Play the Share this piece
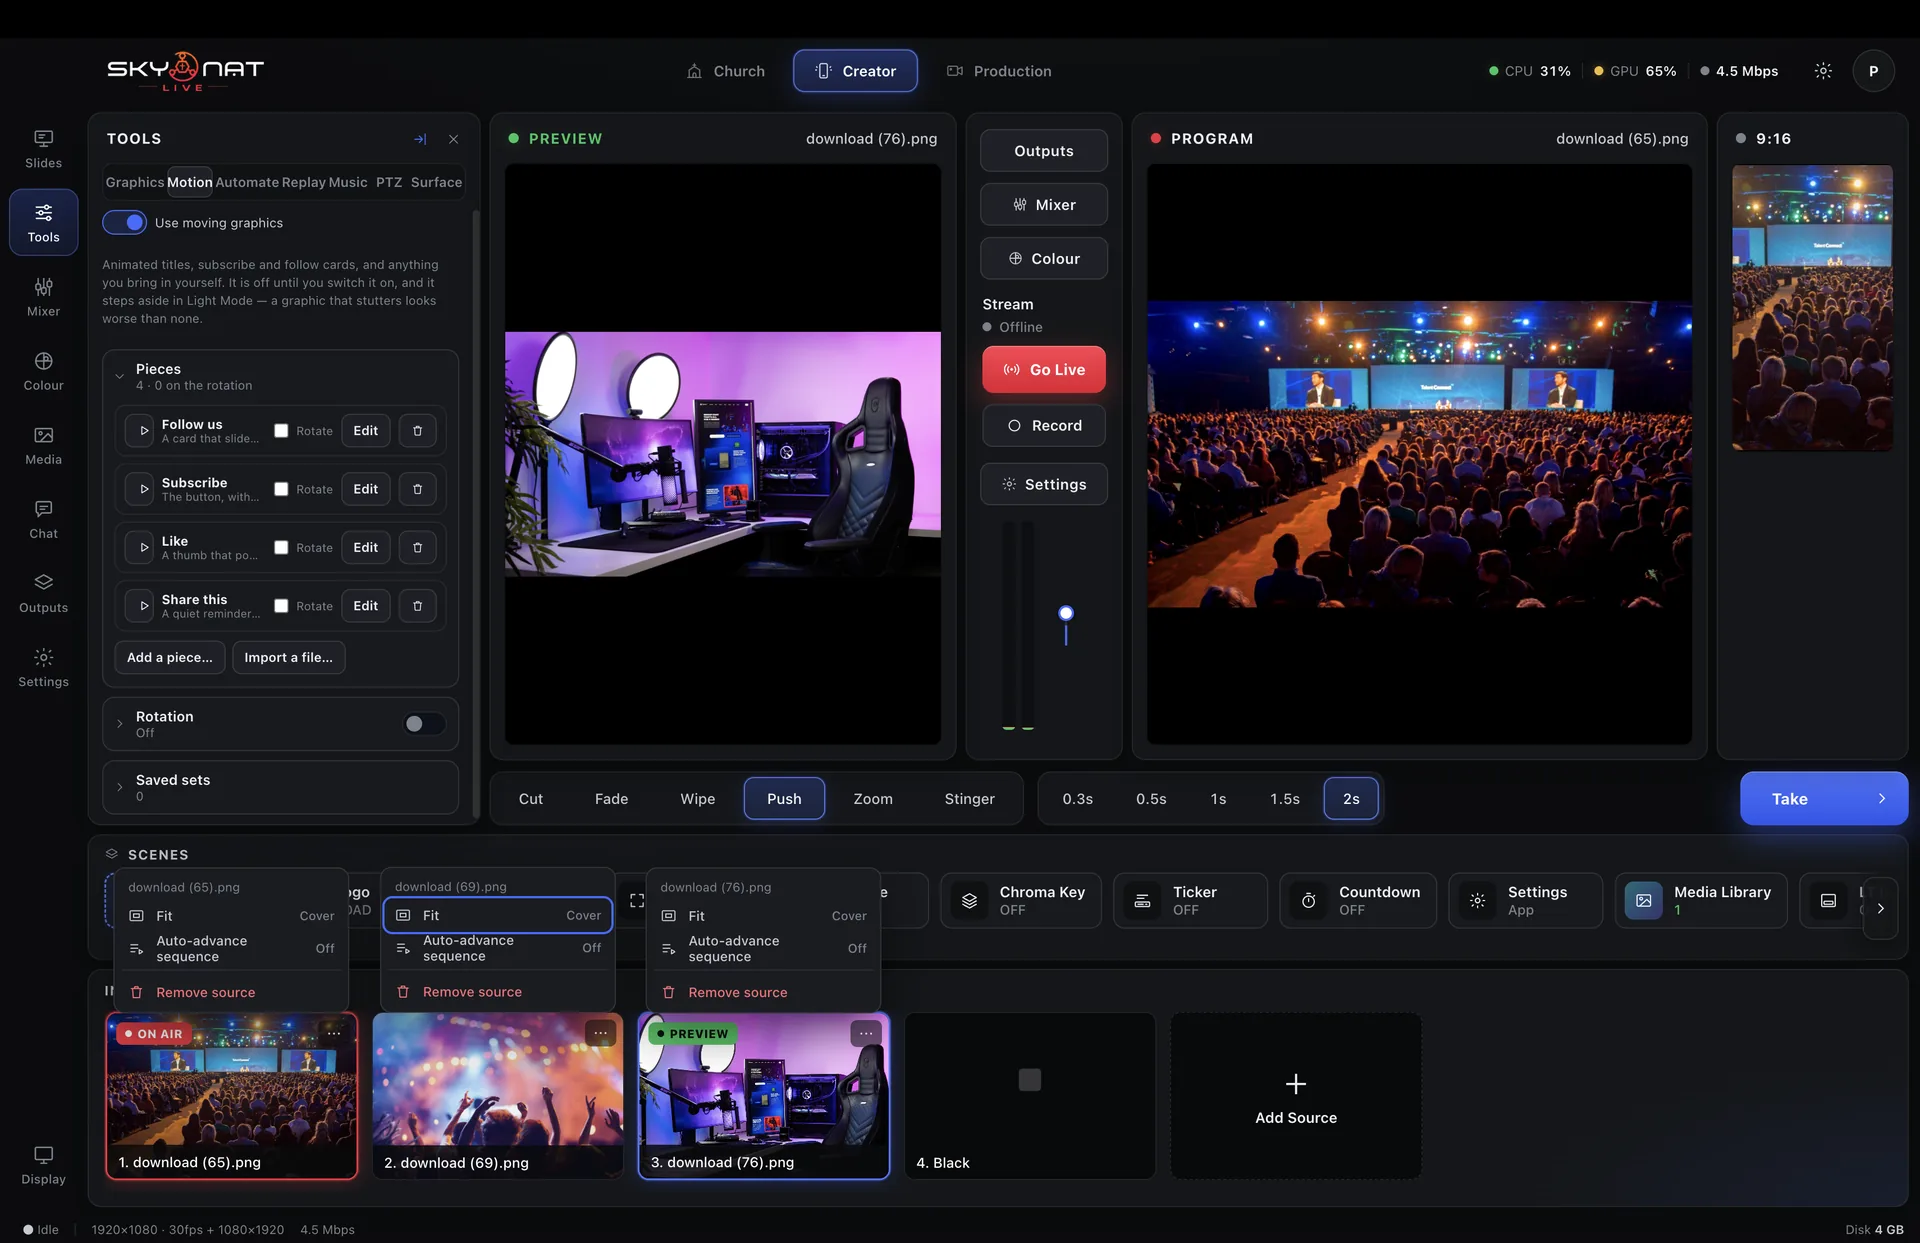Screen dimensions: 1920x1243 (143, 606)
